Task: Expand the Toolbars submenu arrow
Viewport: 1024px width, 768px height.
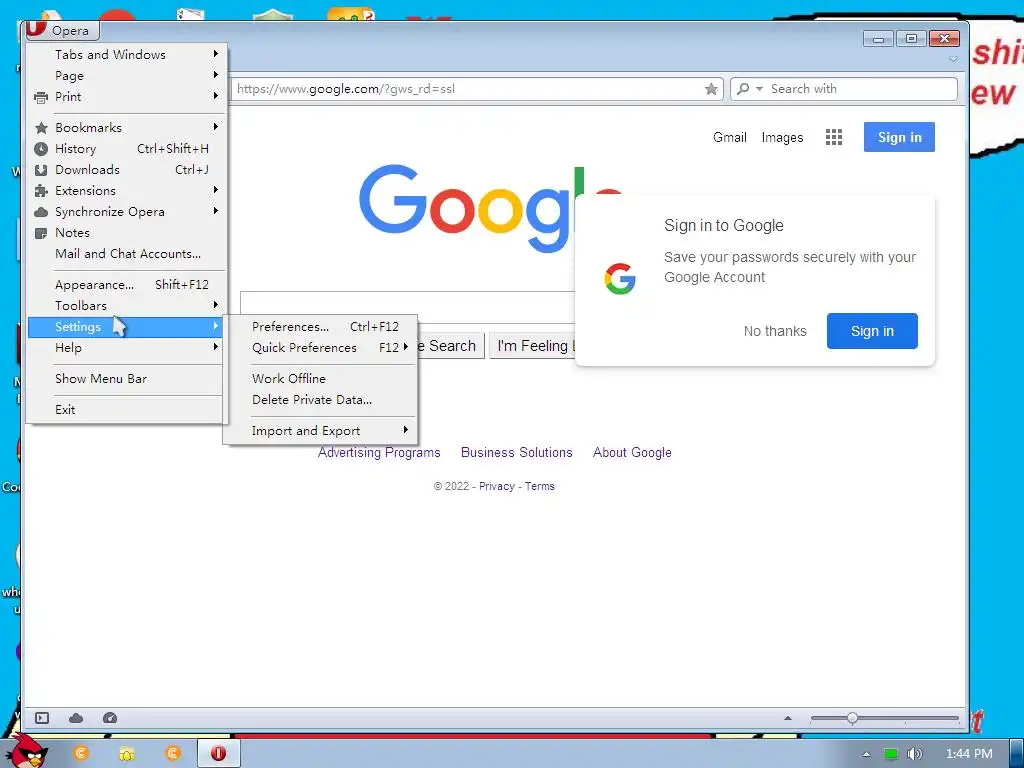Action: pos(216,305)
